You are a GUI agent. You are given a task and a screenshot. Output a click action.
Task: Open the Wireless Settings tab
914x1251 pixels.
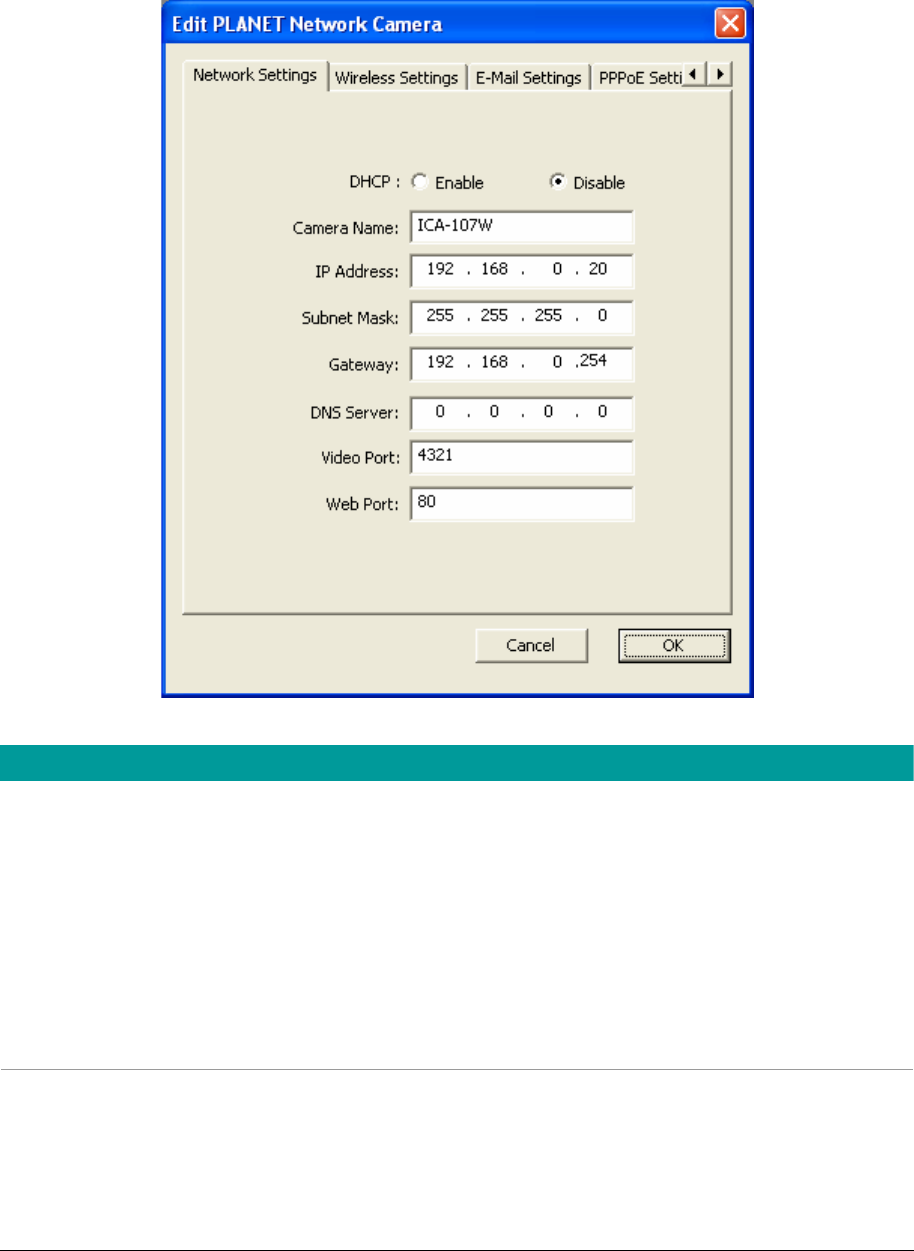[x=397, y=77]
